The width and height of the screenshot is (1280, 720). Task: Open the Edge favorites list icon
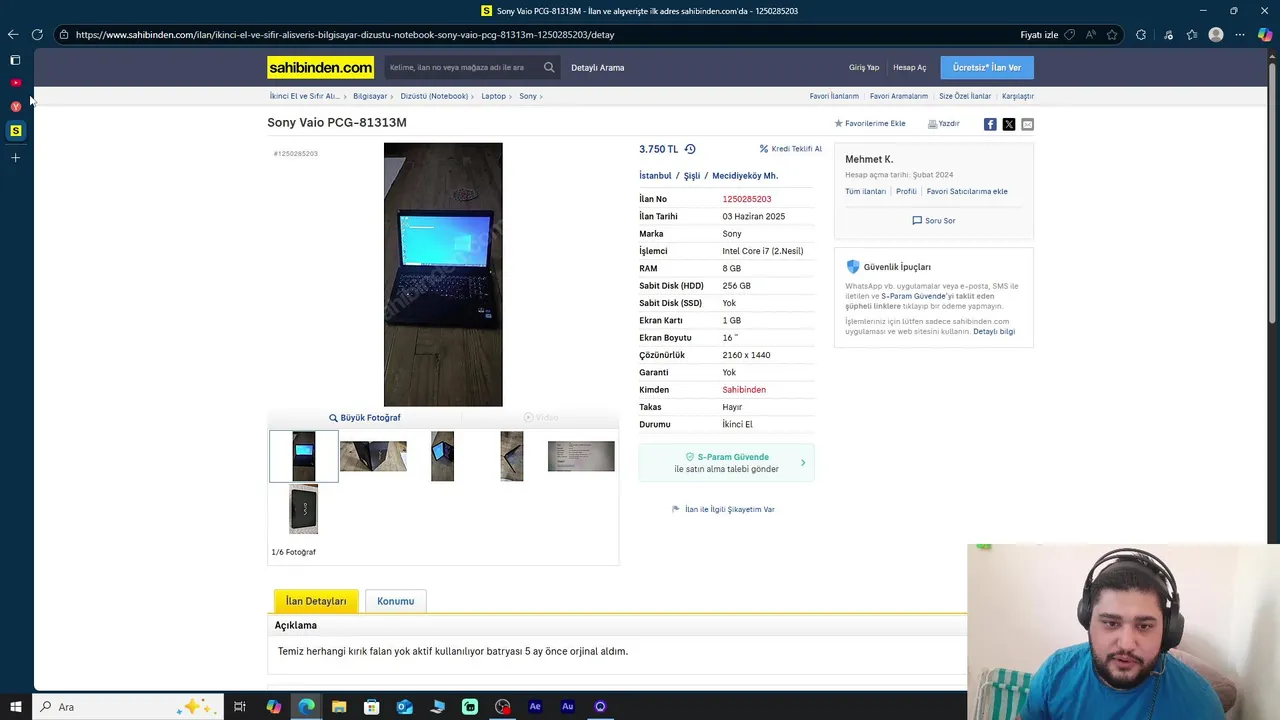click(1192, 34)
